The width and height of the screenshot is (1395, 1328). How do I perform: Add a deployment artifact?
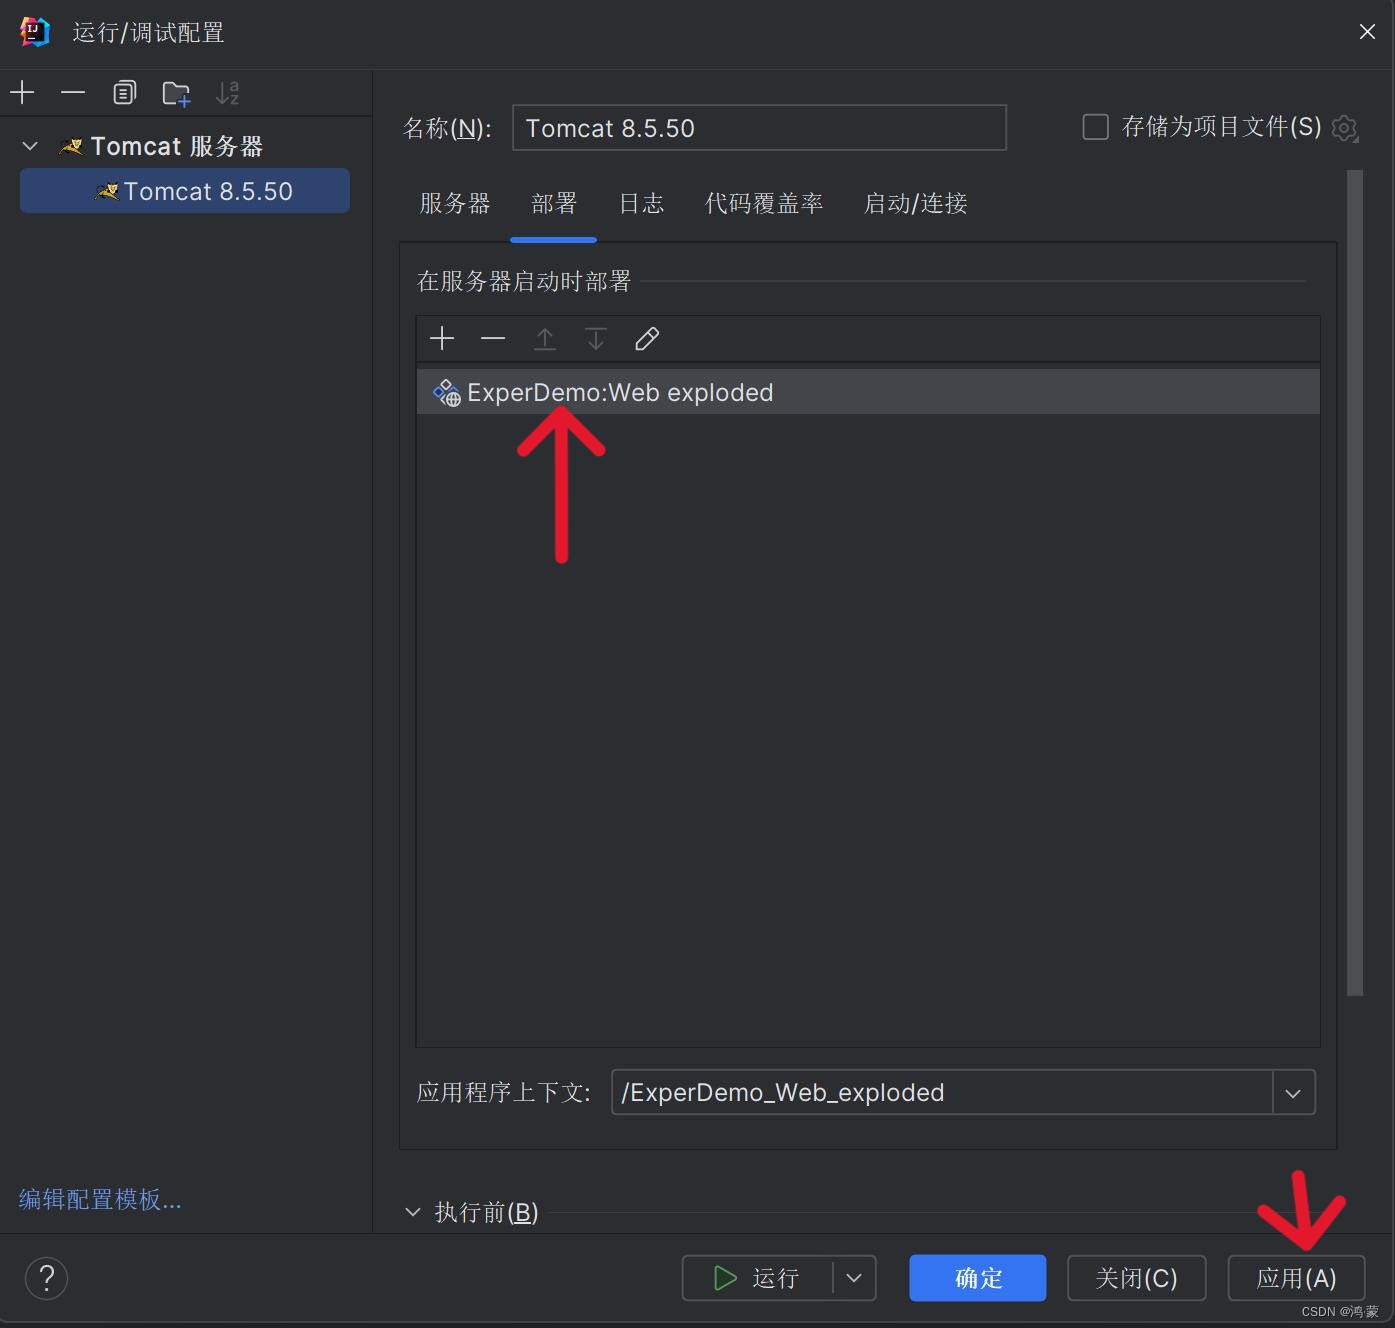442,339
